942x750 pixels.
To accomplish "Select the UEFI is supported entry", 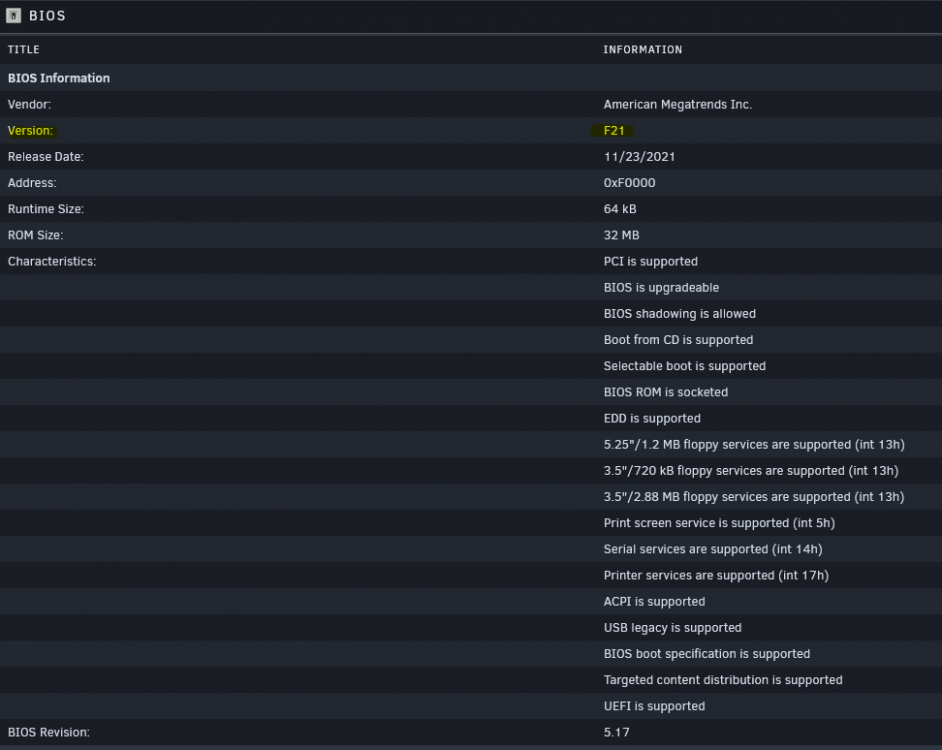I will [x=654, y=706].
